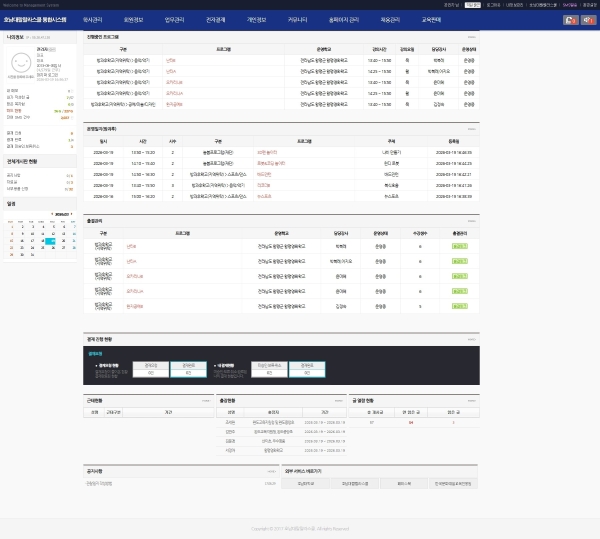
Task: Open the 페이스북 external service button
Action: pyautogui.click(x=404, y=484)
